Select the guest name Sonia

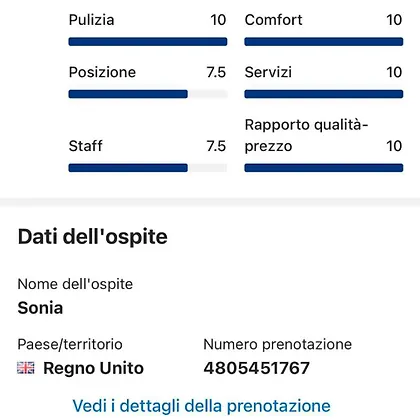coord(40,308)
